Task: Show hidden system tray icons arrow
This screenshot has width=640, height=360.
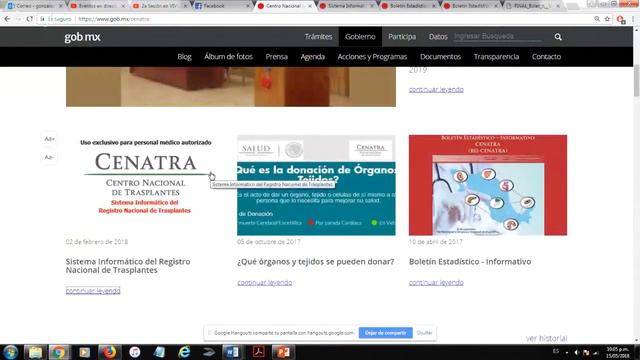Action: pos(567,352)
